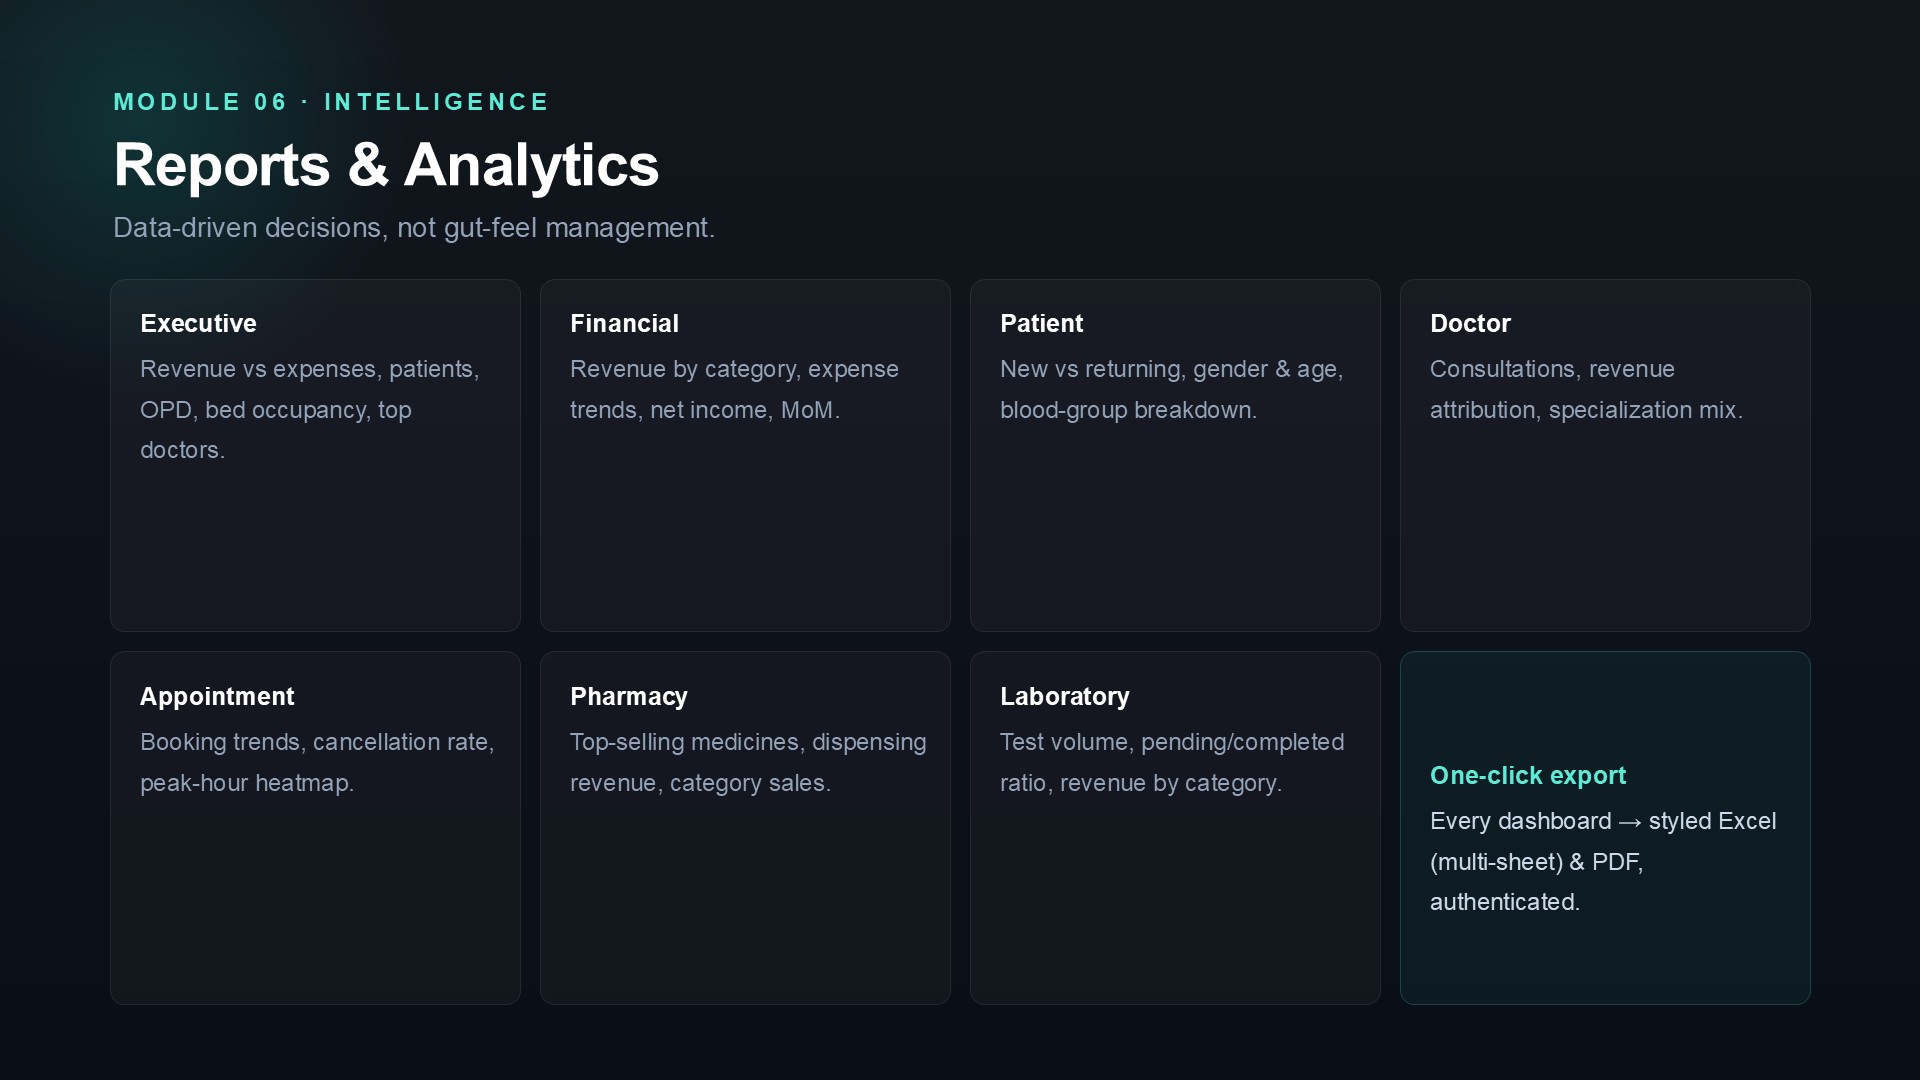Image resolution: width=1920 pixels, height=1080 pixels.
Task: Select Revenue by category expense text
Action: pos(734,389)
